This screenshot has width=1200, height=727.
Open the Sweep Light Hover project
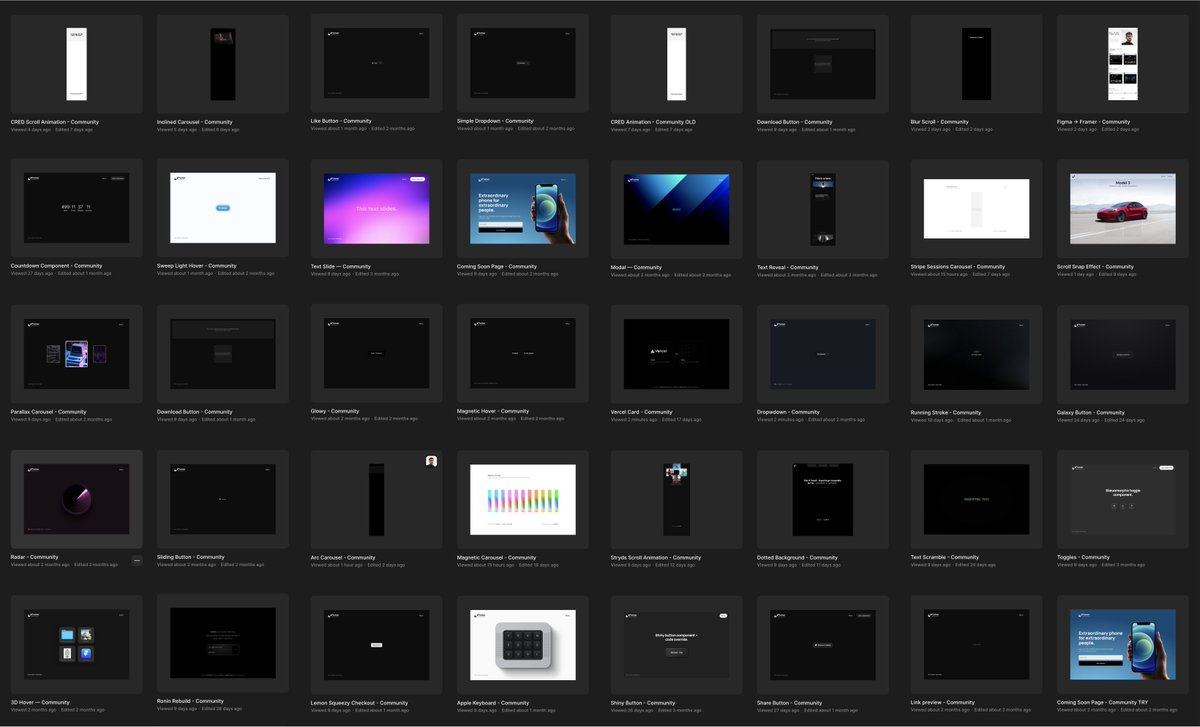click(222, 207)
